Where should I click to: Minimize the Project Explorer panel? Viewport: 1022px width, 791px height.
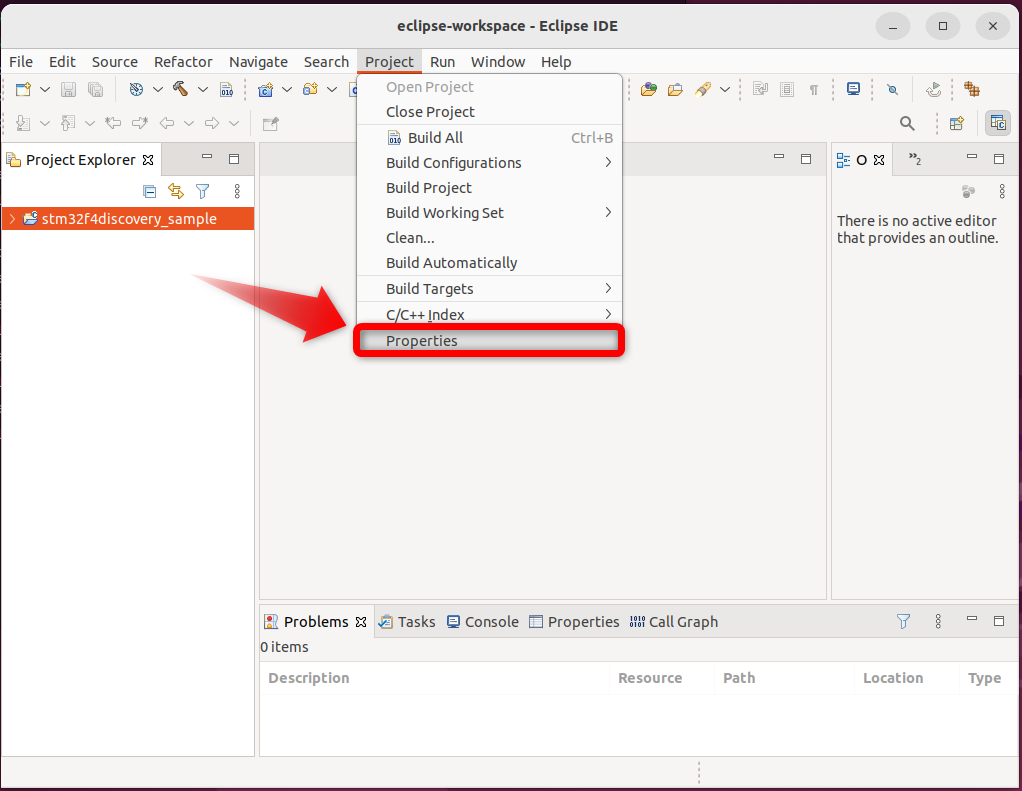(x=207, y=157)
